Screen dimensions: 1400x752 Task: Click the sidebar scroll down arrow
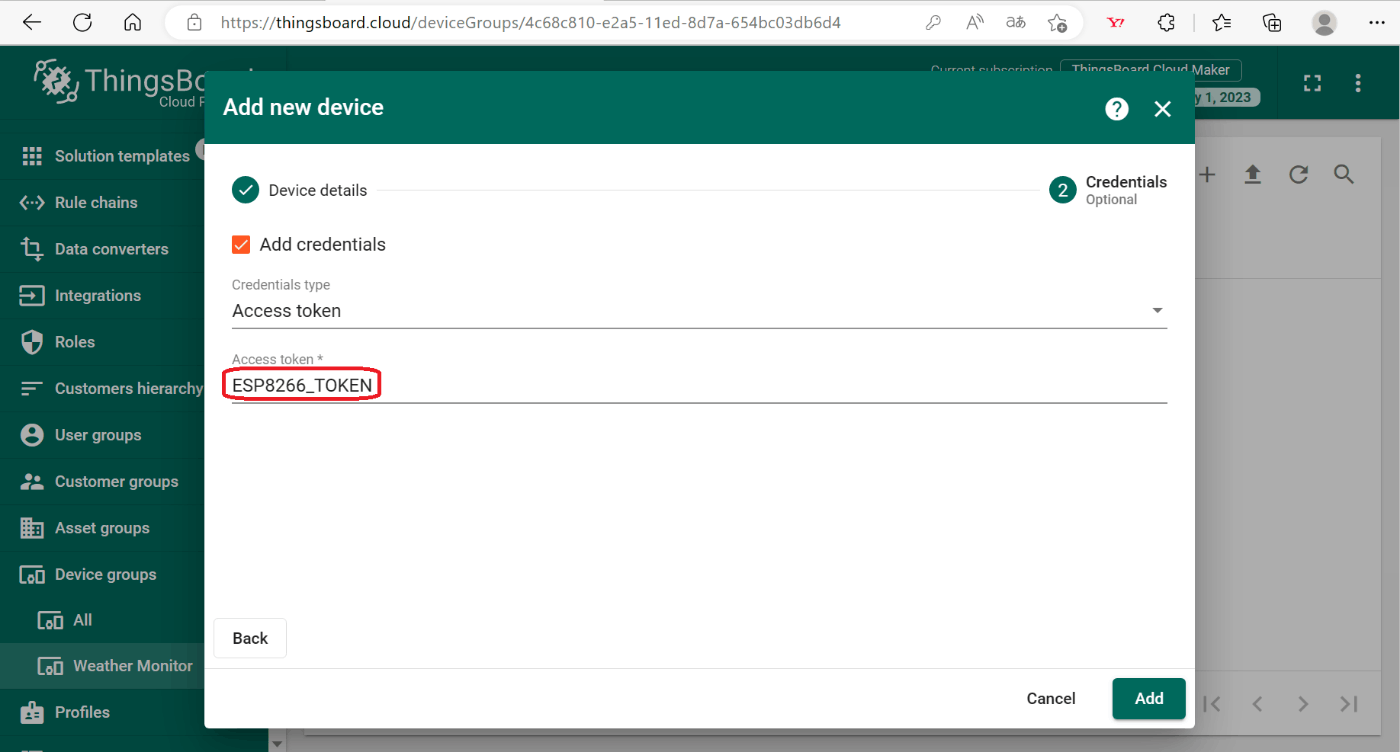277,743
